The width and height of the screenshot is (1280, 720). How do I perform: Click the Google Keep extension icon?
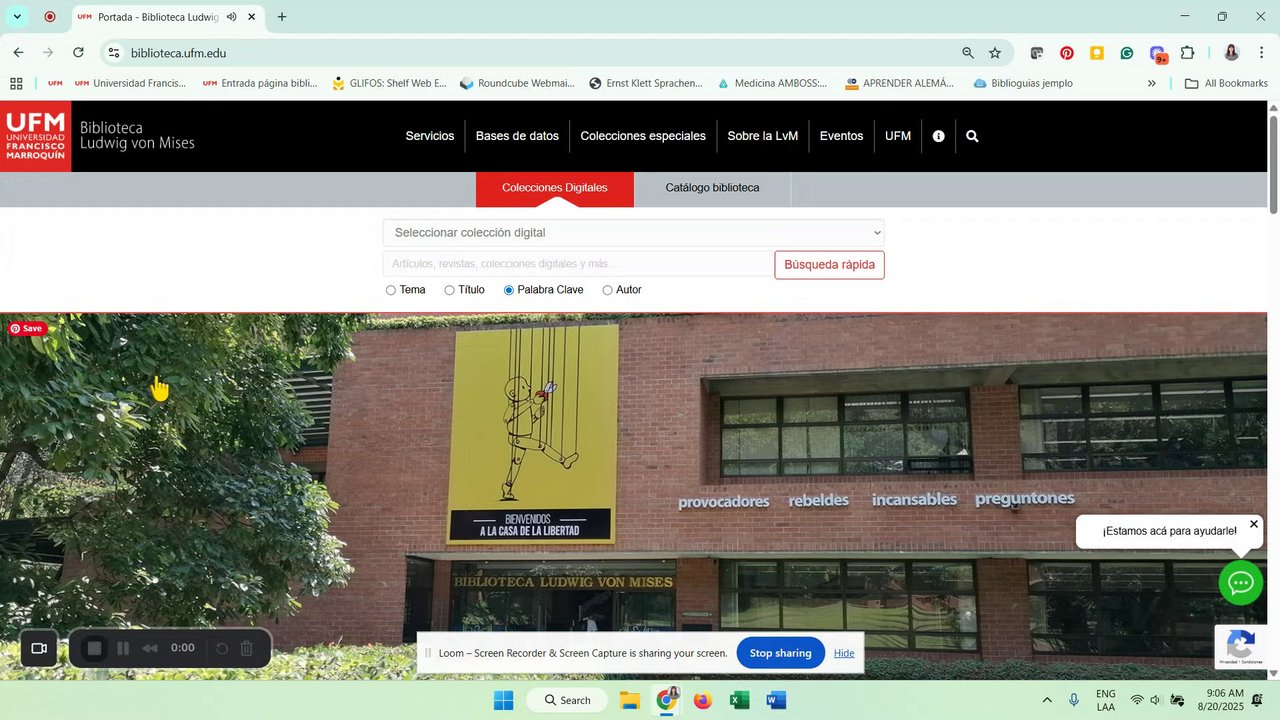[x=1097, y=53]
